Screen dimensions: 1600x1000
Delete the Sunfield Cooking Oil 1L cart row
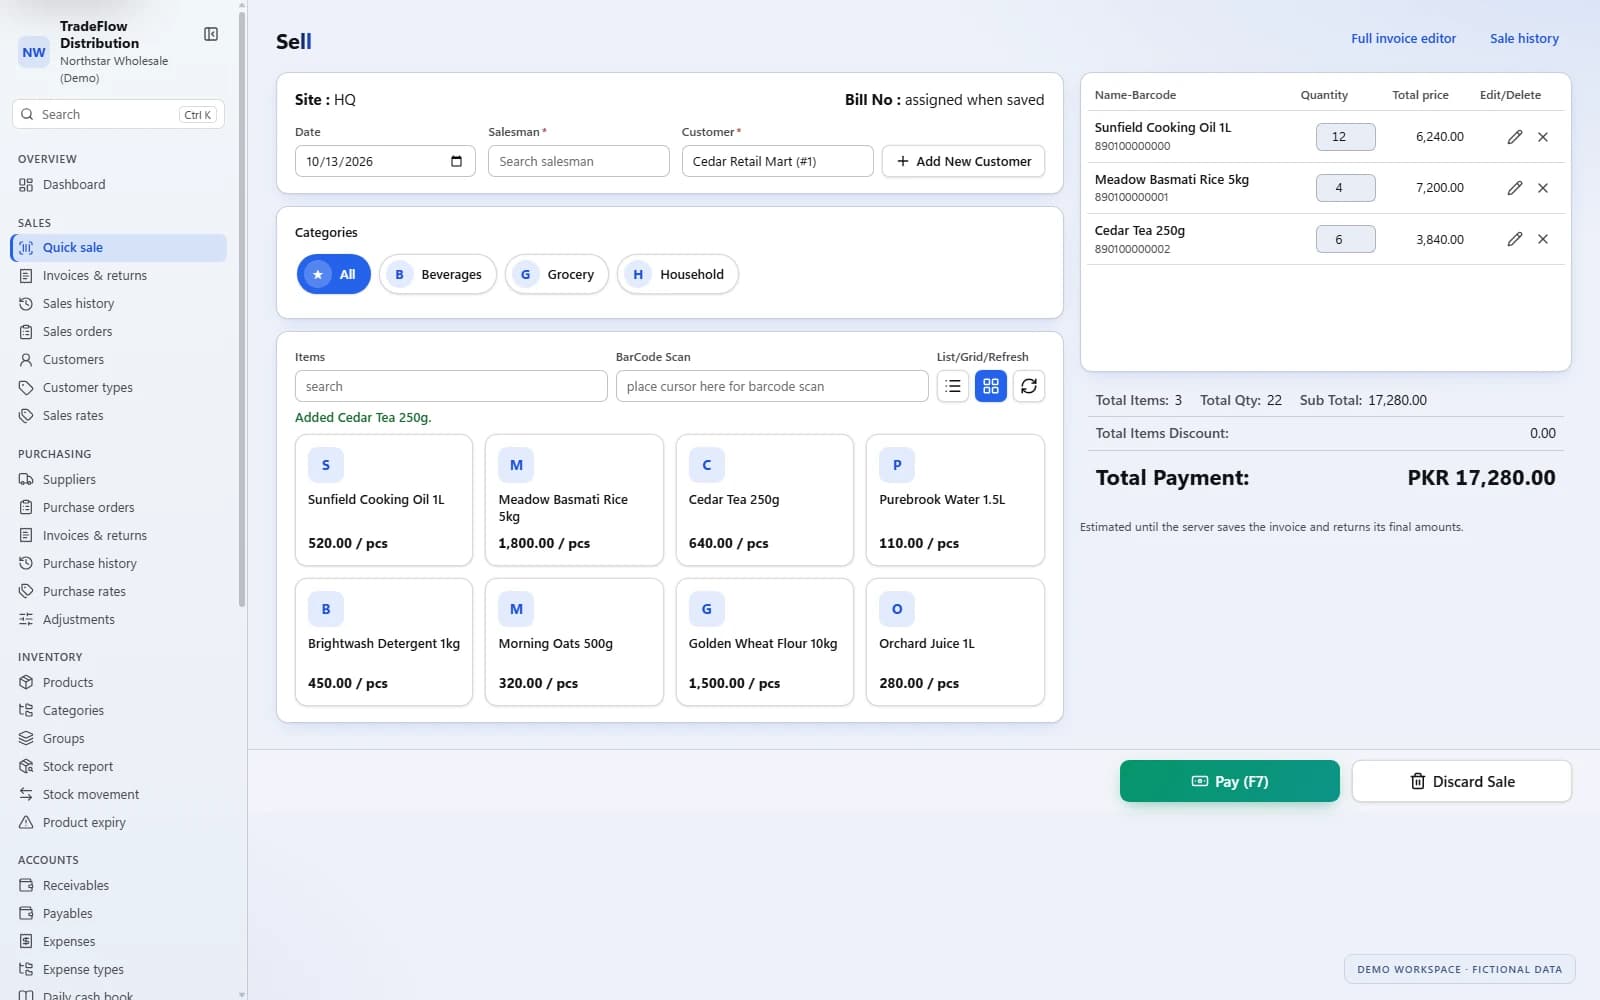pyautogui.click(x=1543, y=137)
